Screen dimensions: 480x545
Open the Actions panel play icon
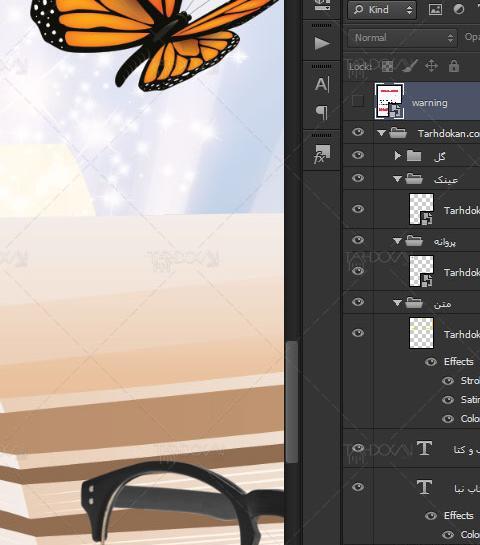322,44
